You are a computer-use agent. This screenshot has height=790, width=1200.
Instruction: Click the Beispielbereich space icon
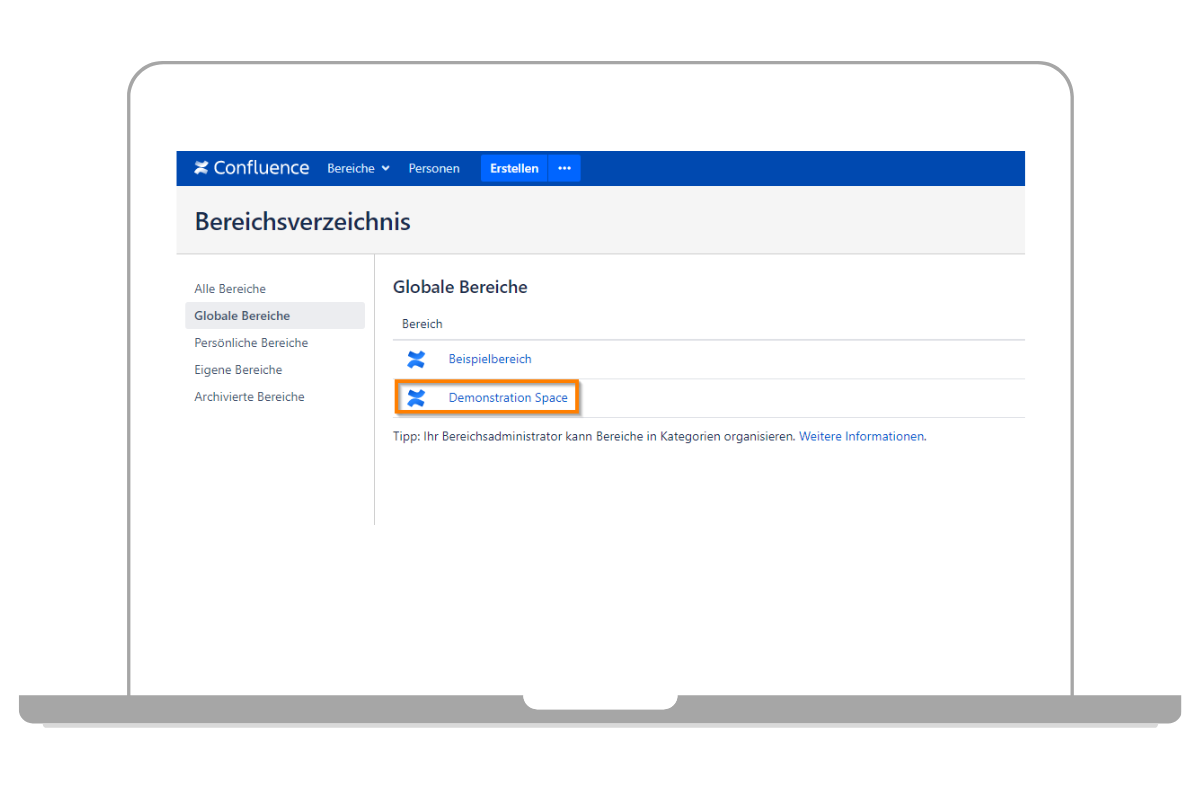coord(416,359)
